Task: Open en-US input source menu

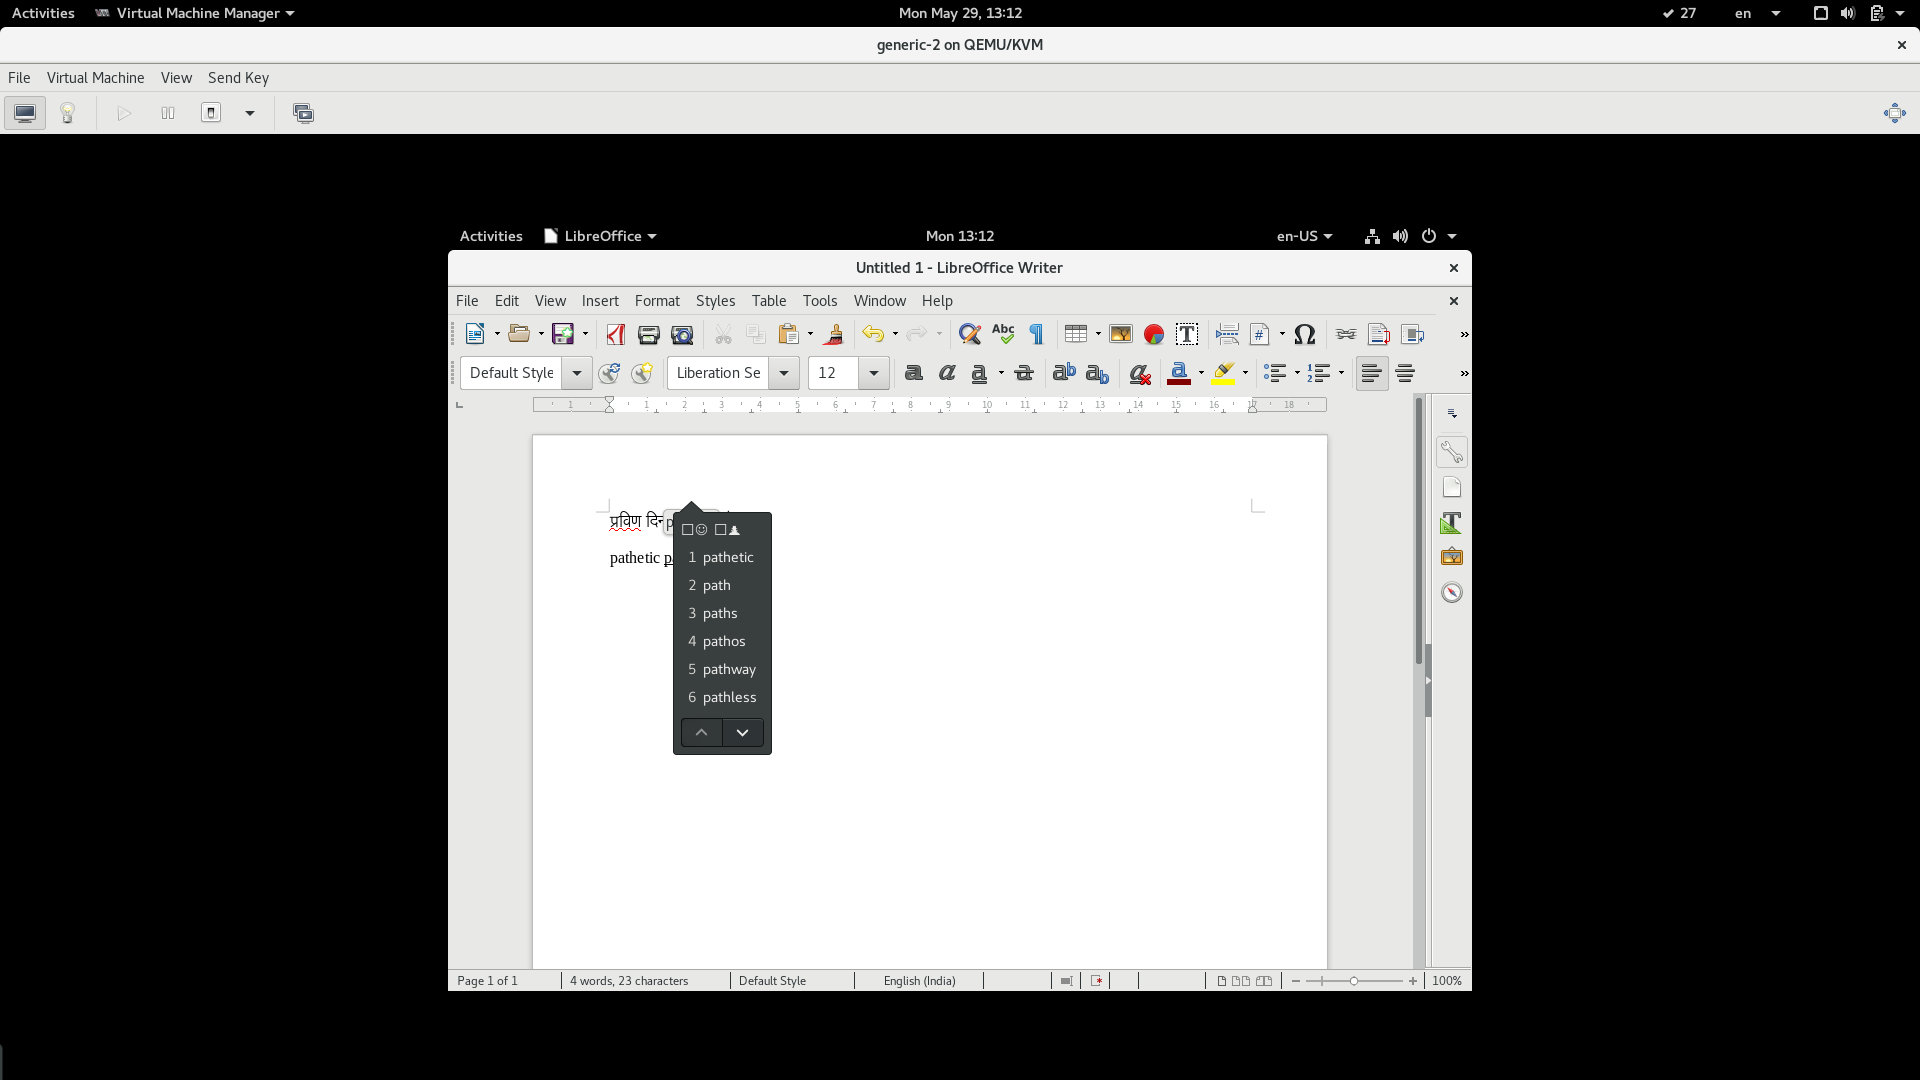Action: point(1304,236)
